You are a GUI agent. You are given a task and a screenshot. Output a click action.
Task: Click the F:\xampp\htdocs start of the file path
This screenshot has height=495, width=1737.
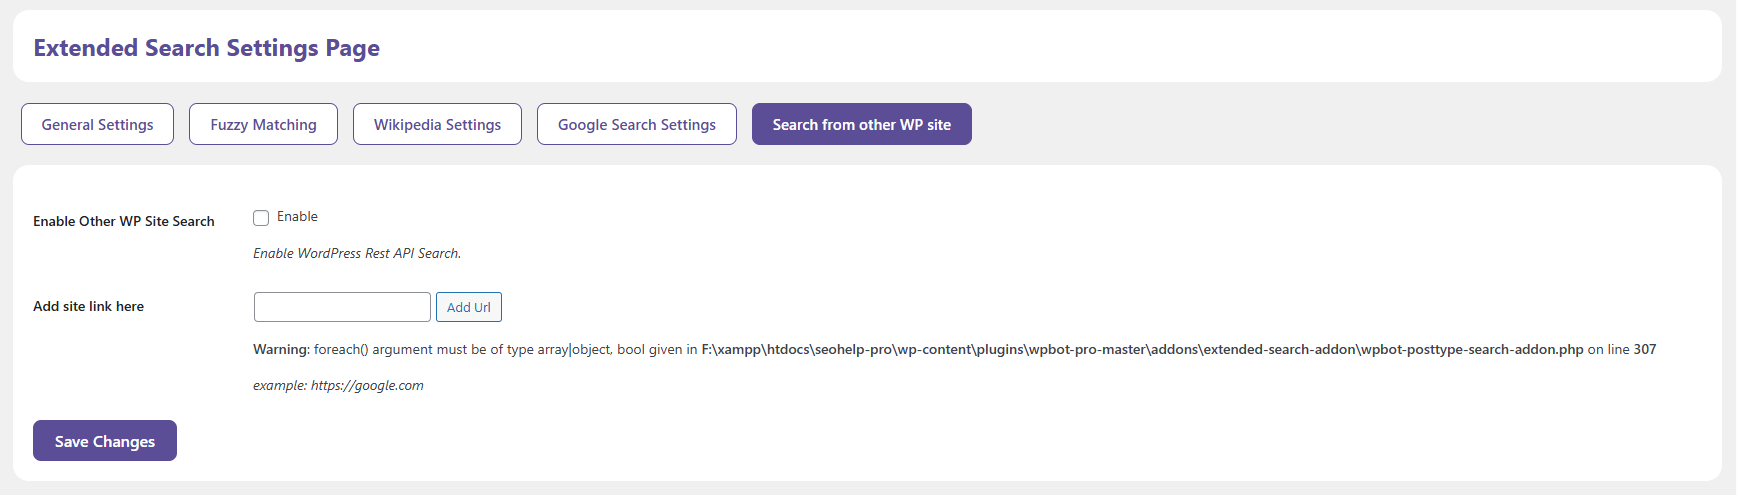tap(756, 349)
